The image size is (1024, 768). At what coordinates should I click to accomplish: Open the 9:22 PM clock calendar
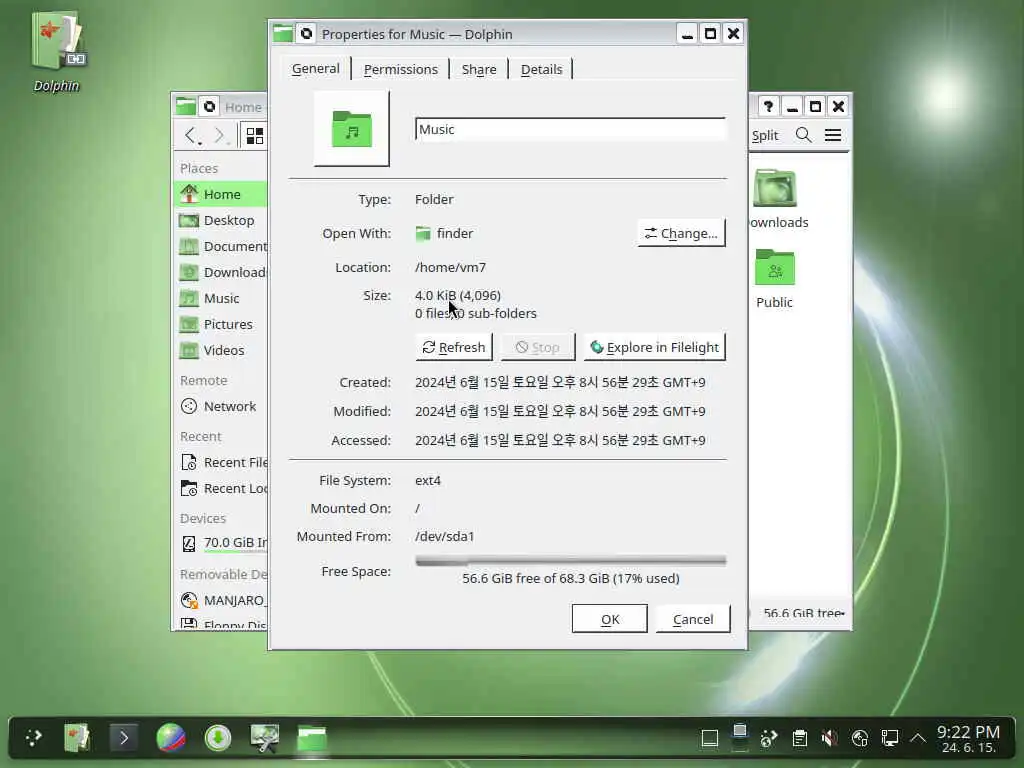[x=968, y=739]
